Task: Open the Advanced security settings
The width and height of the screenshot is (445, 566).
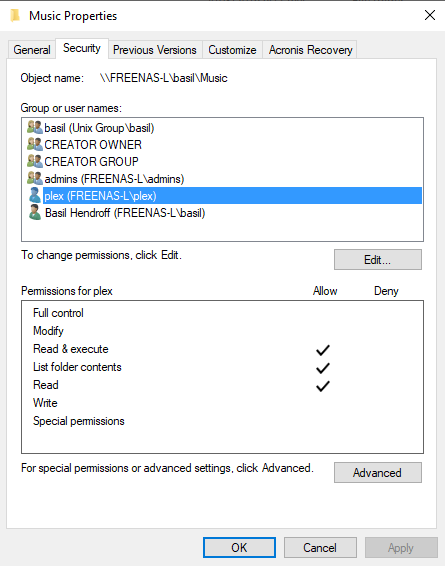Action: [378, 473]
